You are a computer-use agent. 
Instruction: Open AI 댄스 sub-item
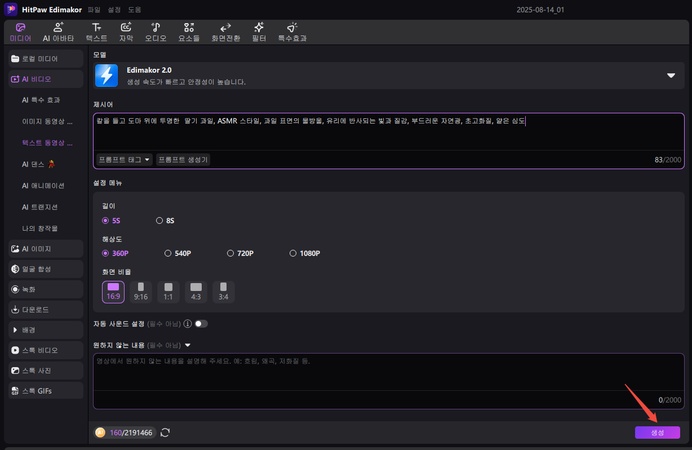(38, 164)
